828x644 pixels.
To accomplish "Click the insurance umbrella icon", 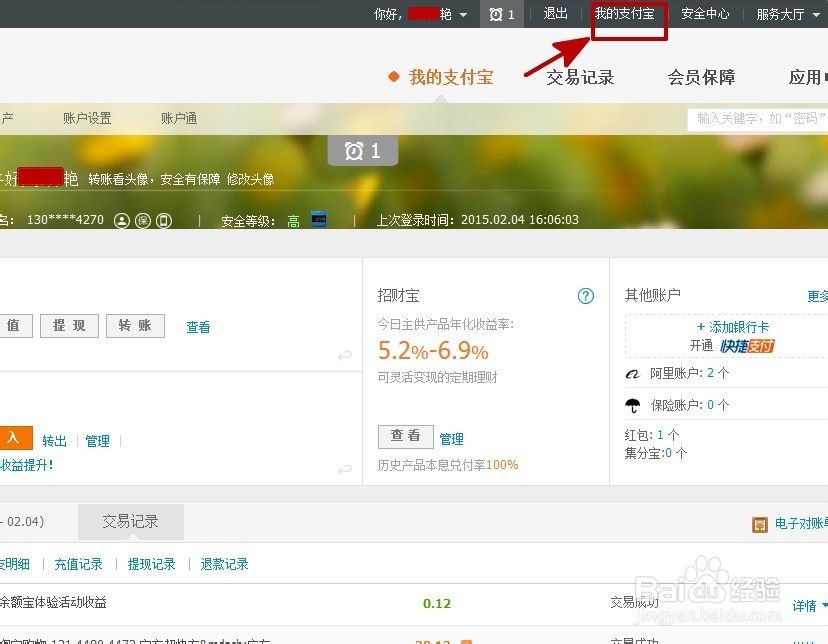I will point(633,405).
